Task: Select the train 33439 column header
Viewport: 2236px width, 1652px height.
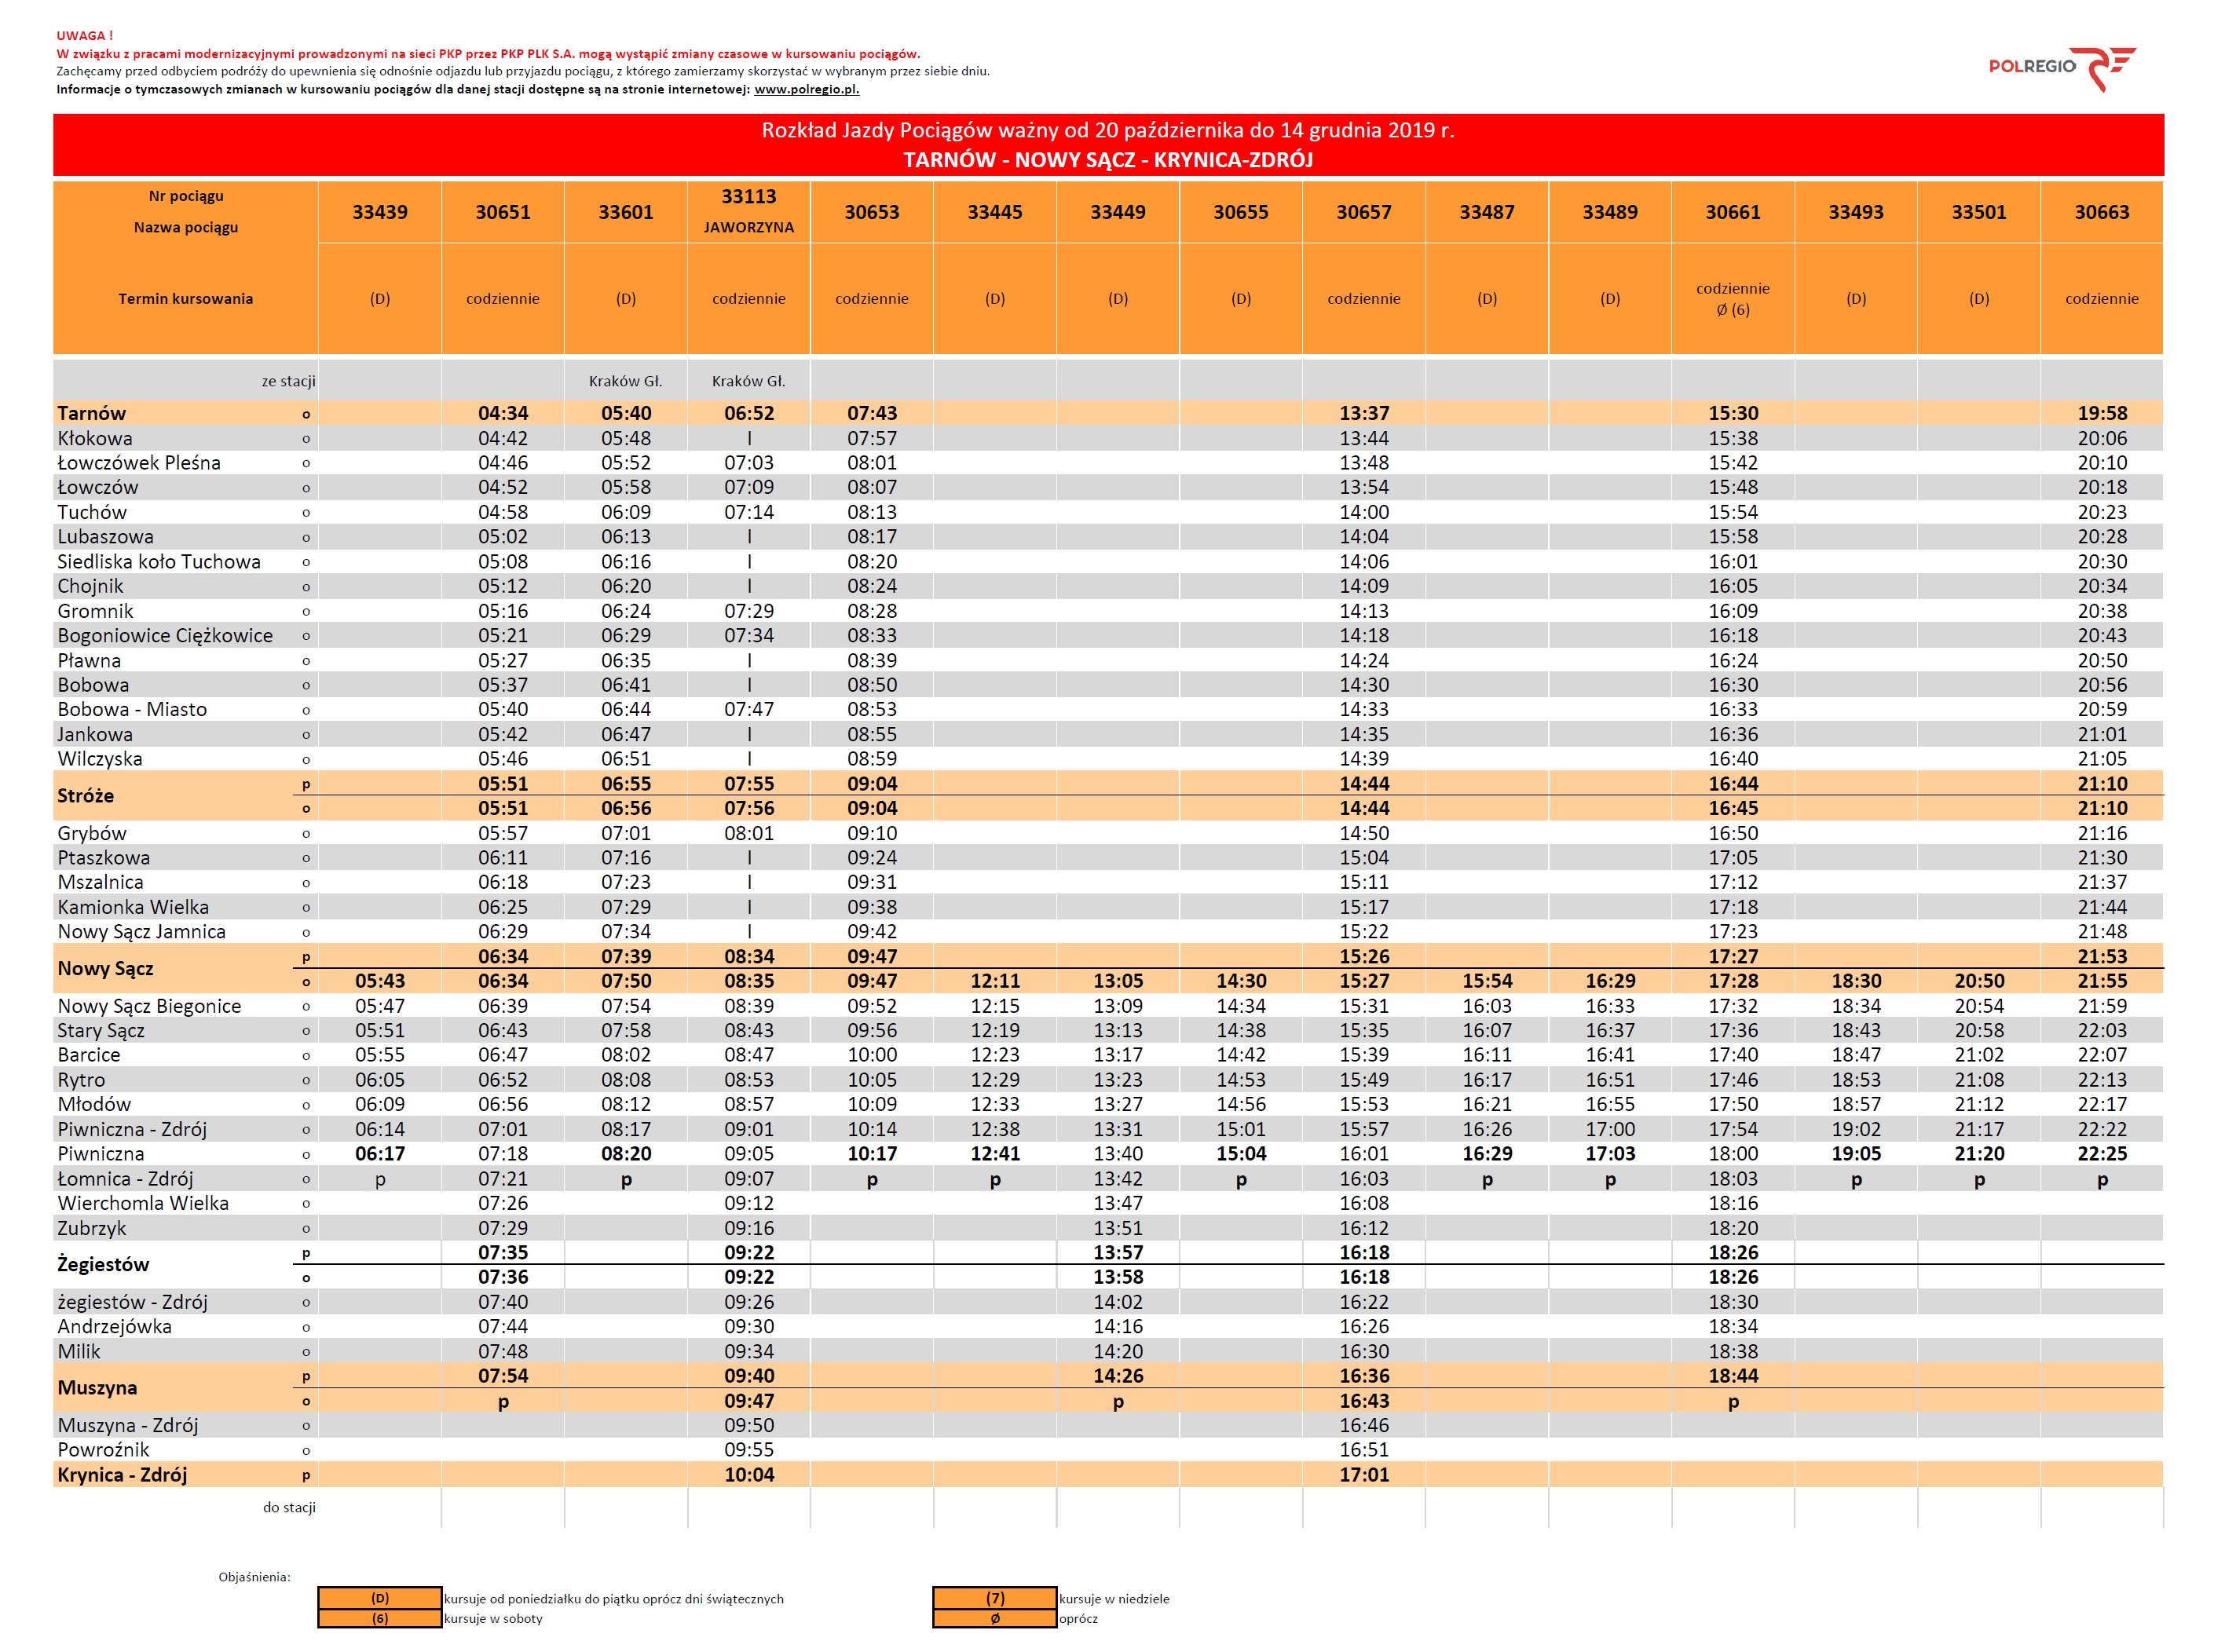Action: coord(379,212)
